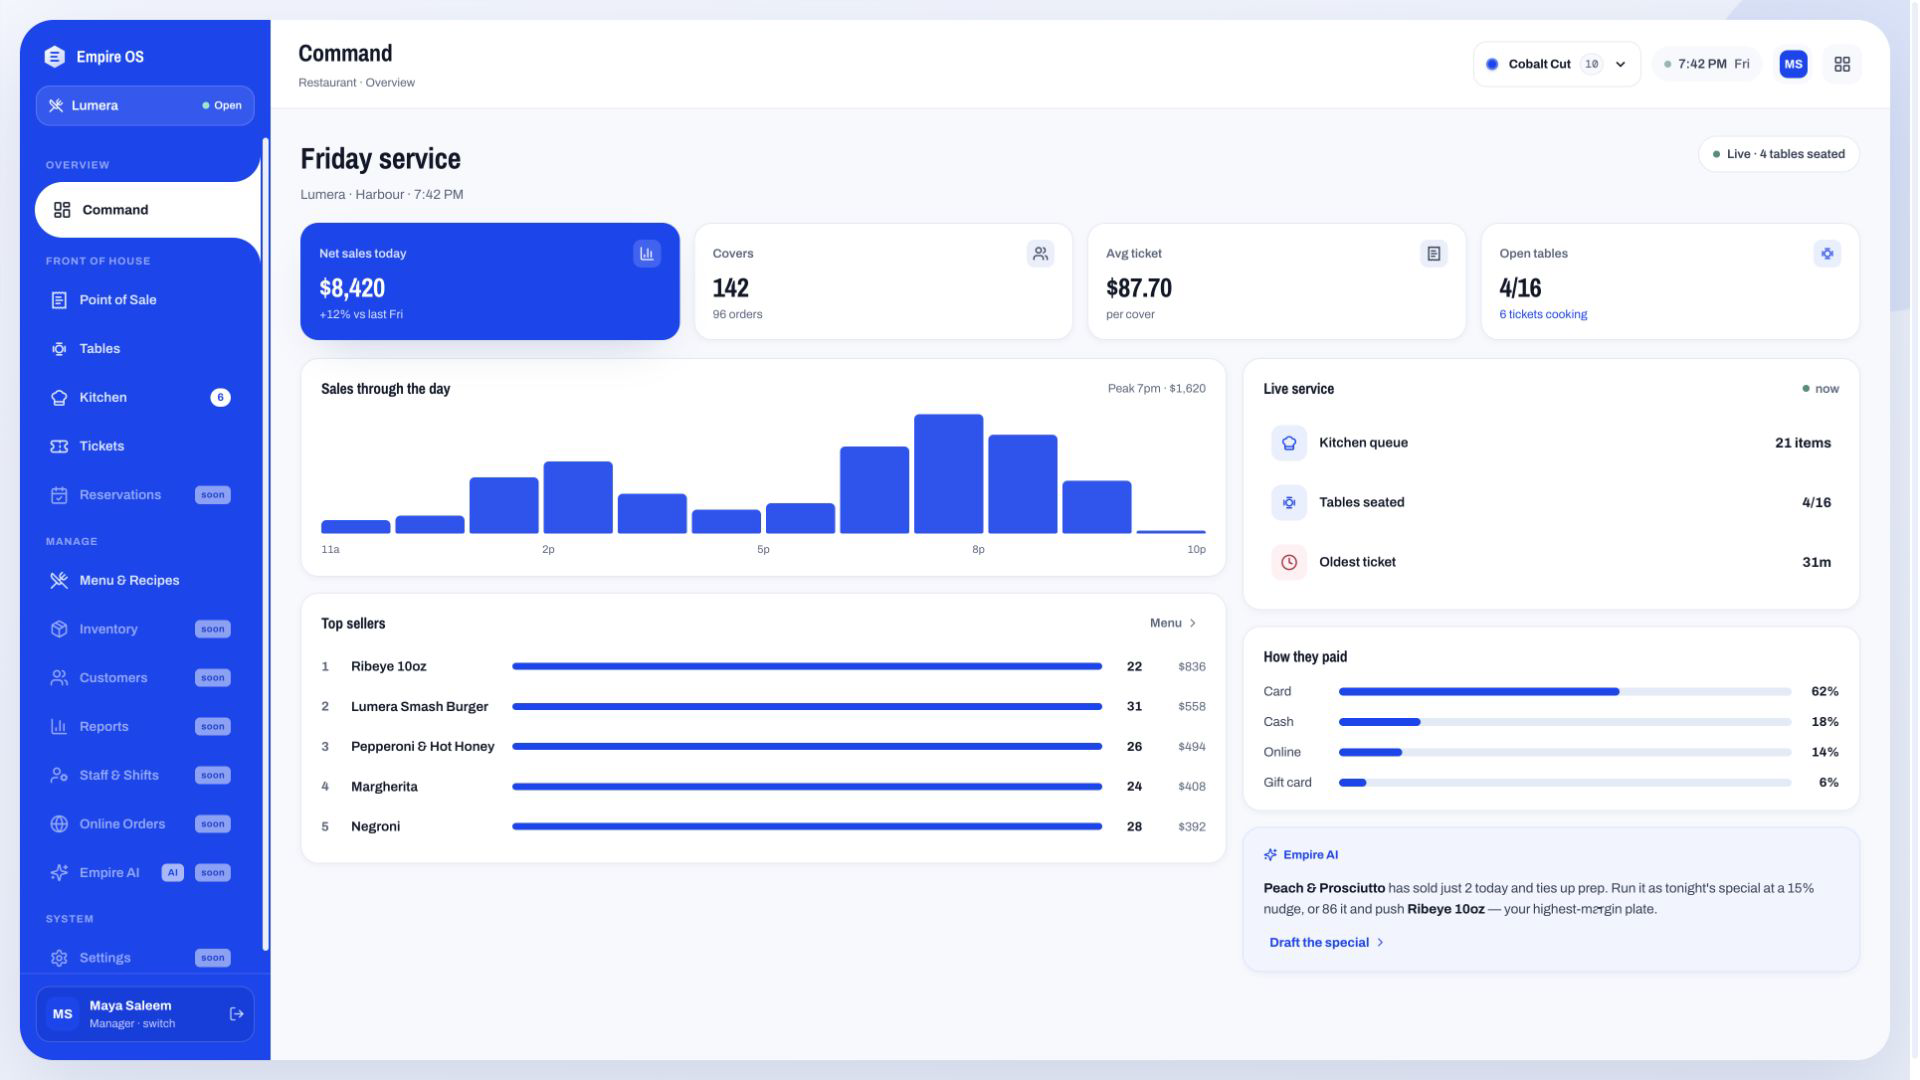Click the receipt icon on Avg ticket card
The image size is (1920, 1080).
pos(1433,254)
